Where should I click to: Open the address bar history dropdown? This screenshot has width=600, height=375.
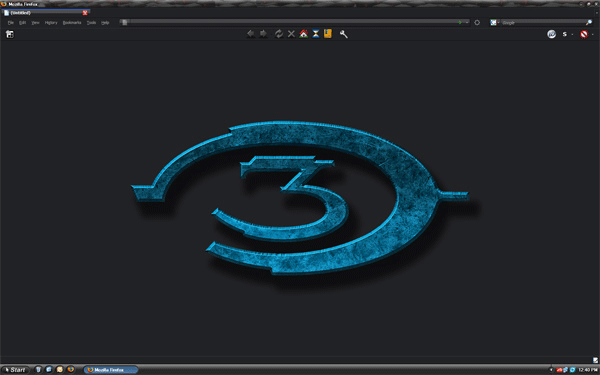click(x=467, y=23)
